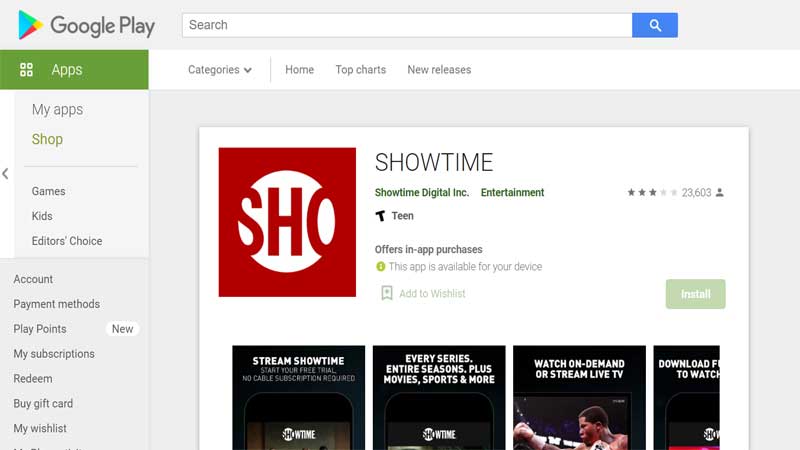Click the Teen rating label
The height and width of the screenshot is (450, 800).
403,216
